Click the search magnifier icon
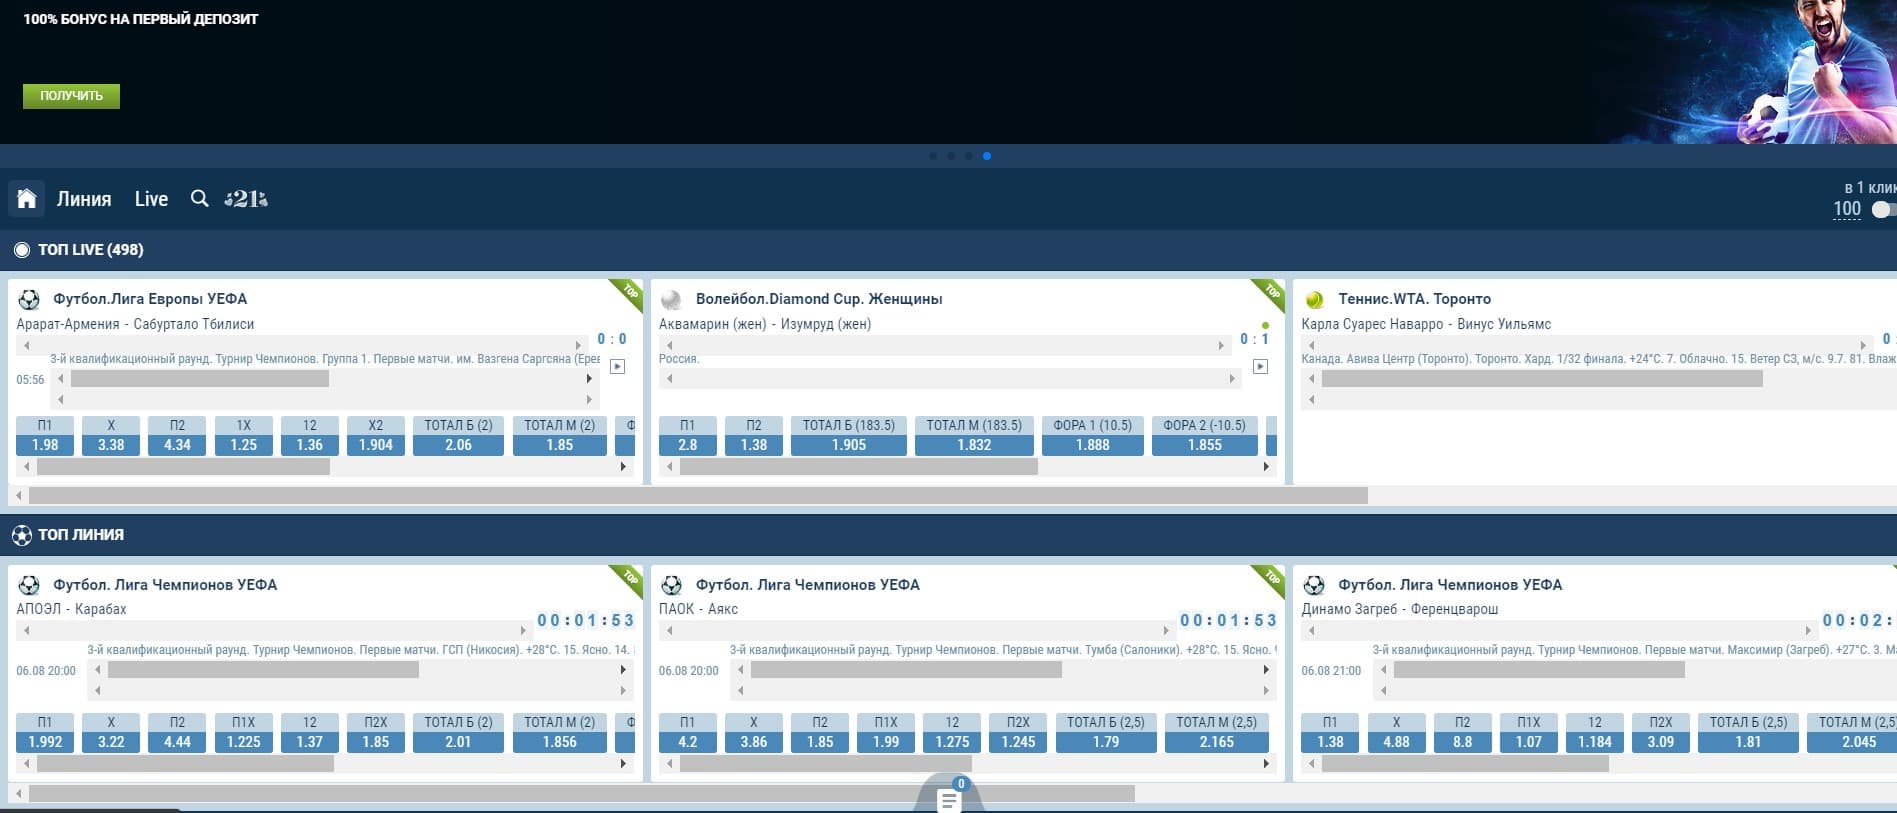Viewport: 1897px width, 813px height. (200, 198)
